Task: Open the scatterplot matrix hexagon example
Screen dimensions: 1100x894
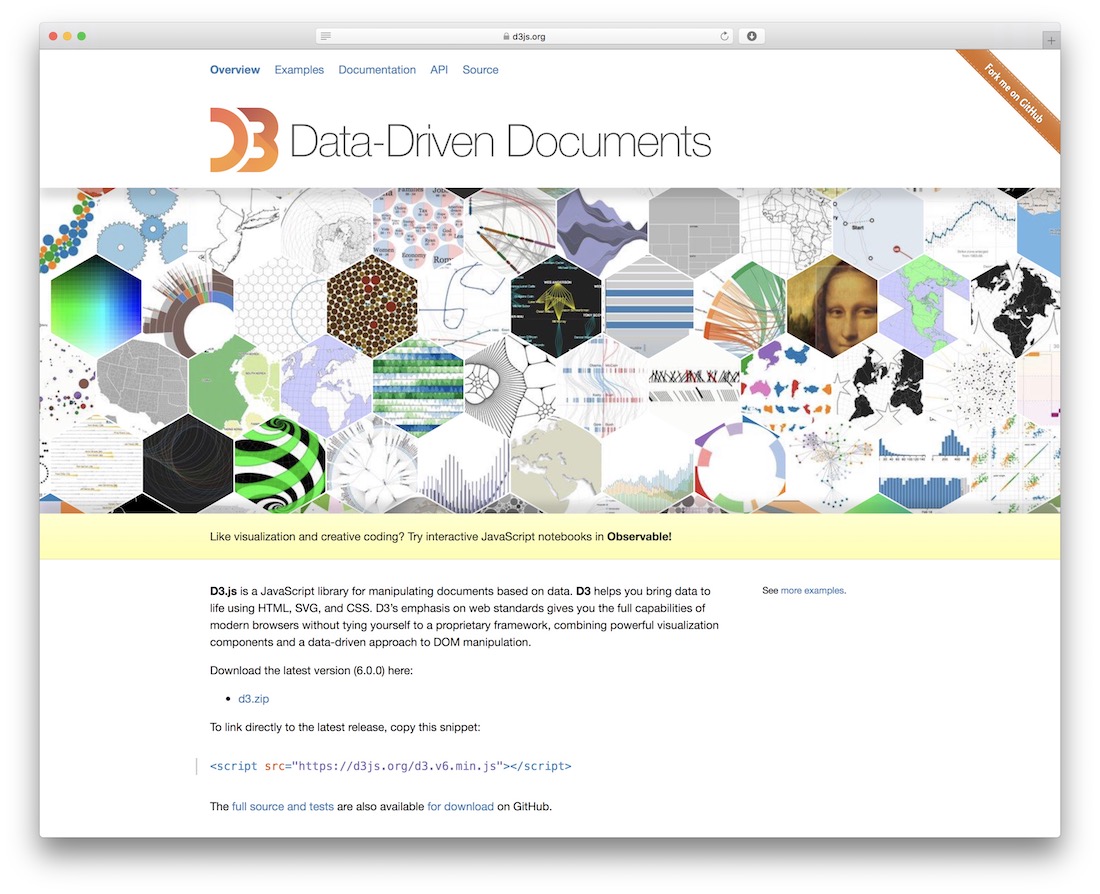Action: pos(1016,465)
